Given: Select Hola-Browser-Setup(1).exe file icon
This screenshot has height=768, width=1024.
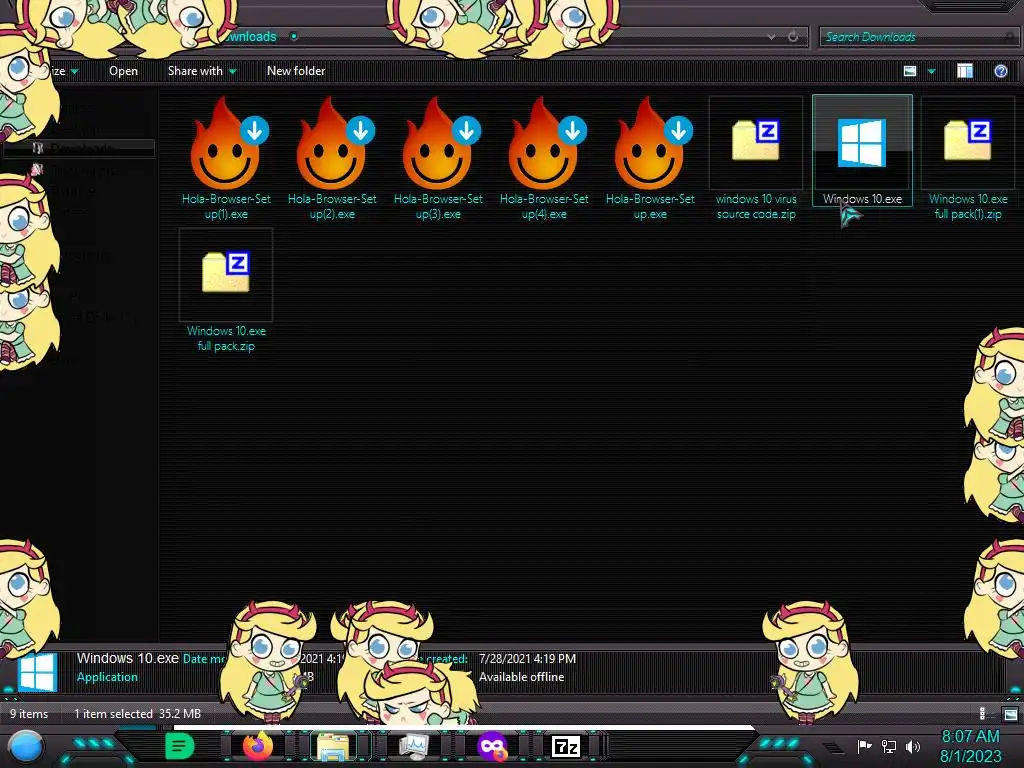Looking at the screenshot, I should 226,145.
